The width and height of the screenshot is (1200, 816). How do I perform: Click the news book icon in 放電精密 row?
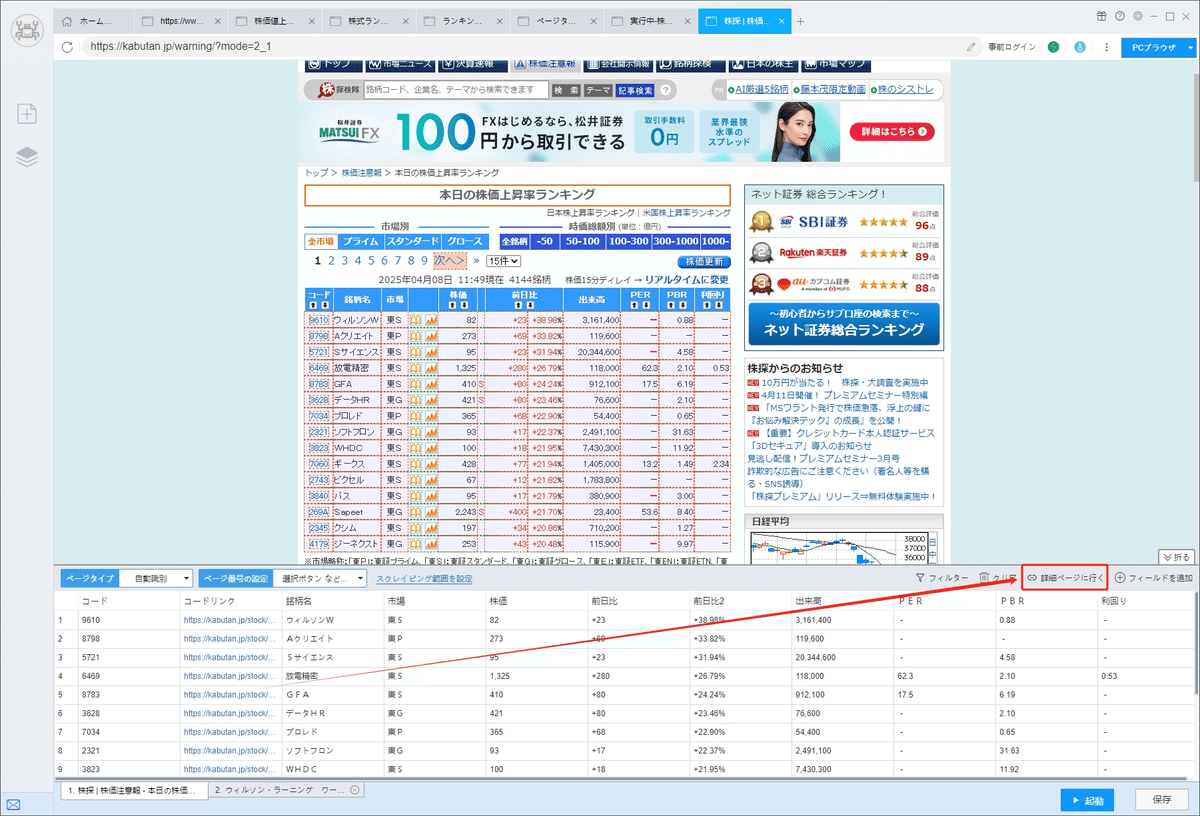416,368
